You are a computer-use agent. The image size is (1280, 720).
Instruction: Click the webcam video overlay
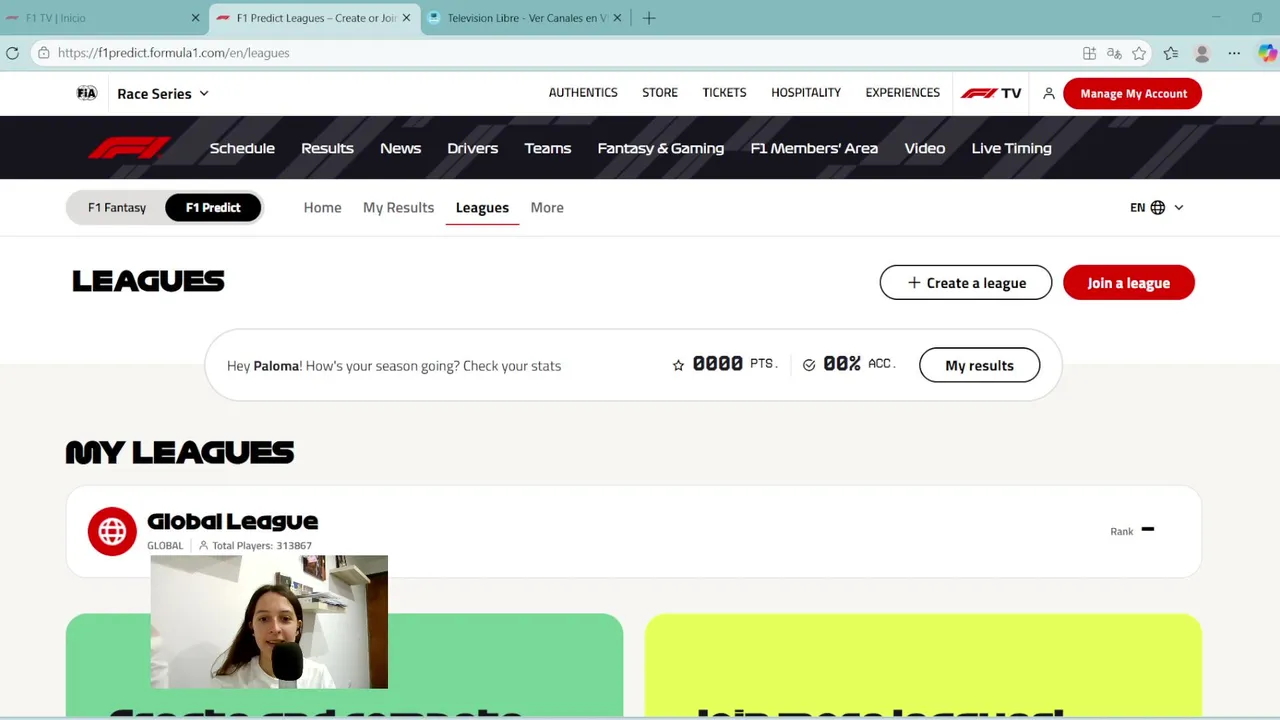click(x=269, y=622)
